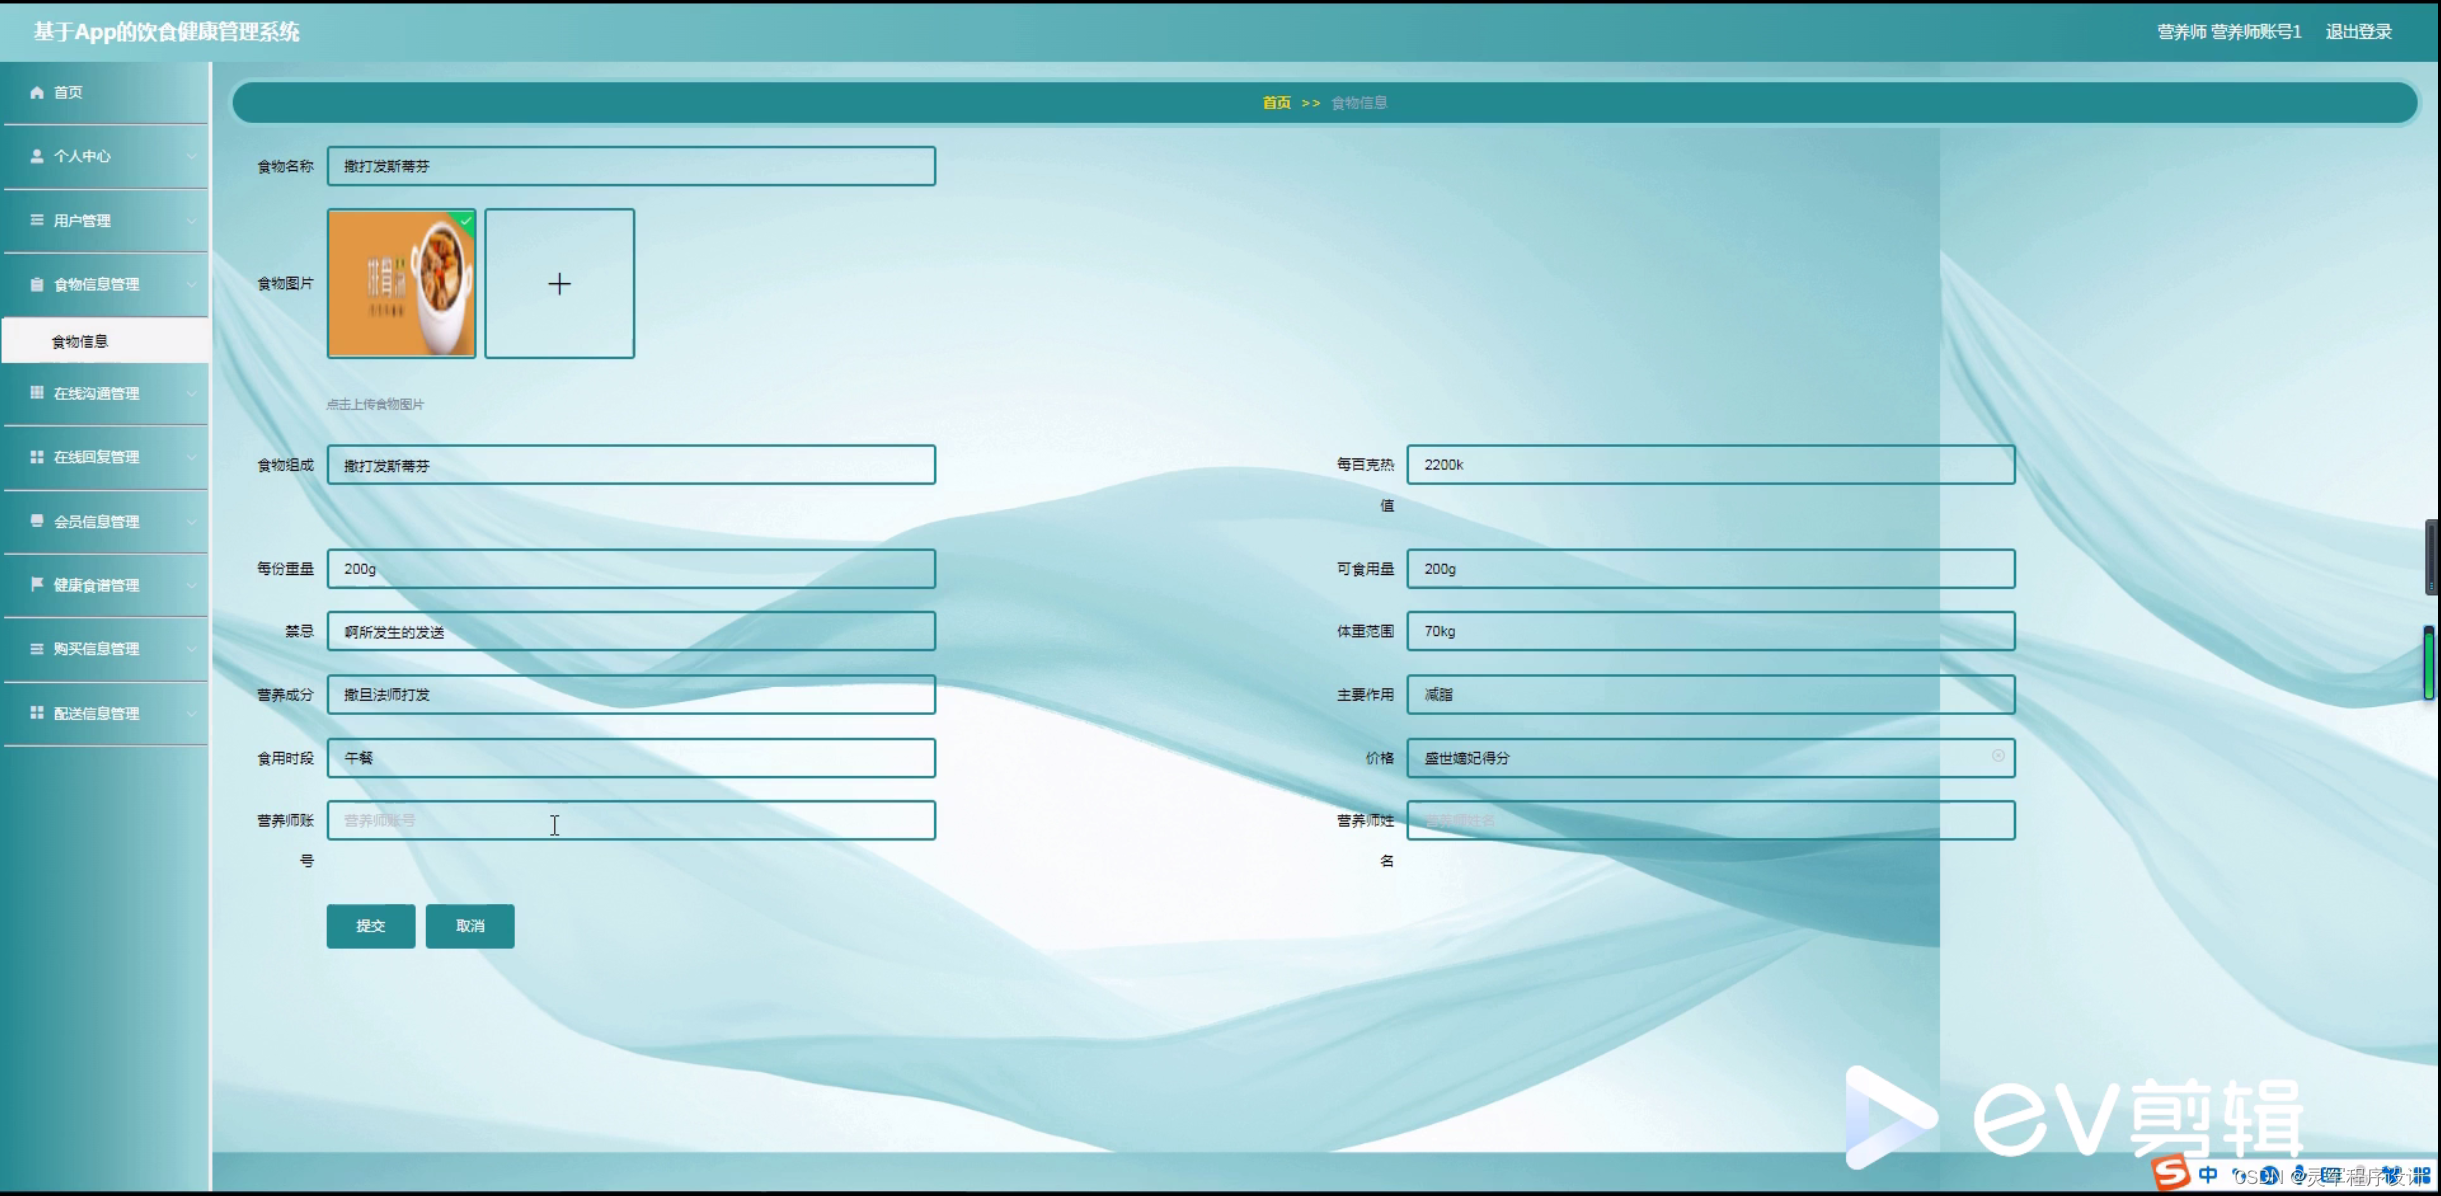The height and width of the screenshot is (1196, 2441).
Task: Click the clipboard icon beside 食物信息管理
Action: tap(37, 284)
